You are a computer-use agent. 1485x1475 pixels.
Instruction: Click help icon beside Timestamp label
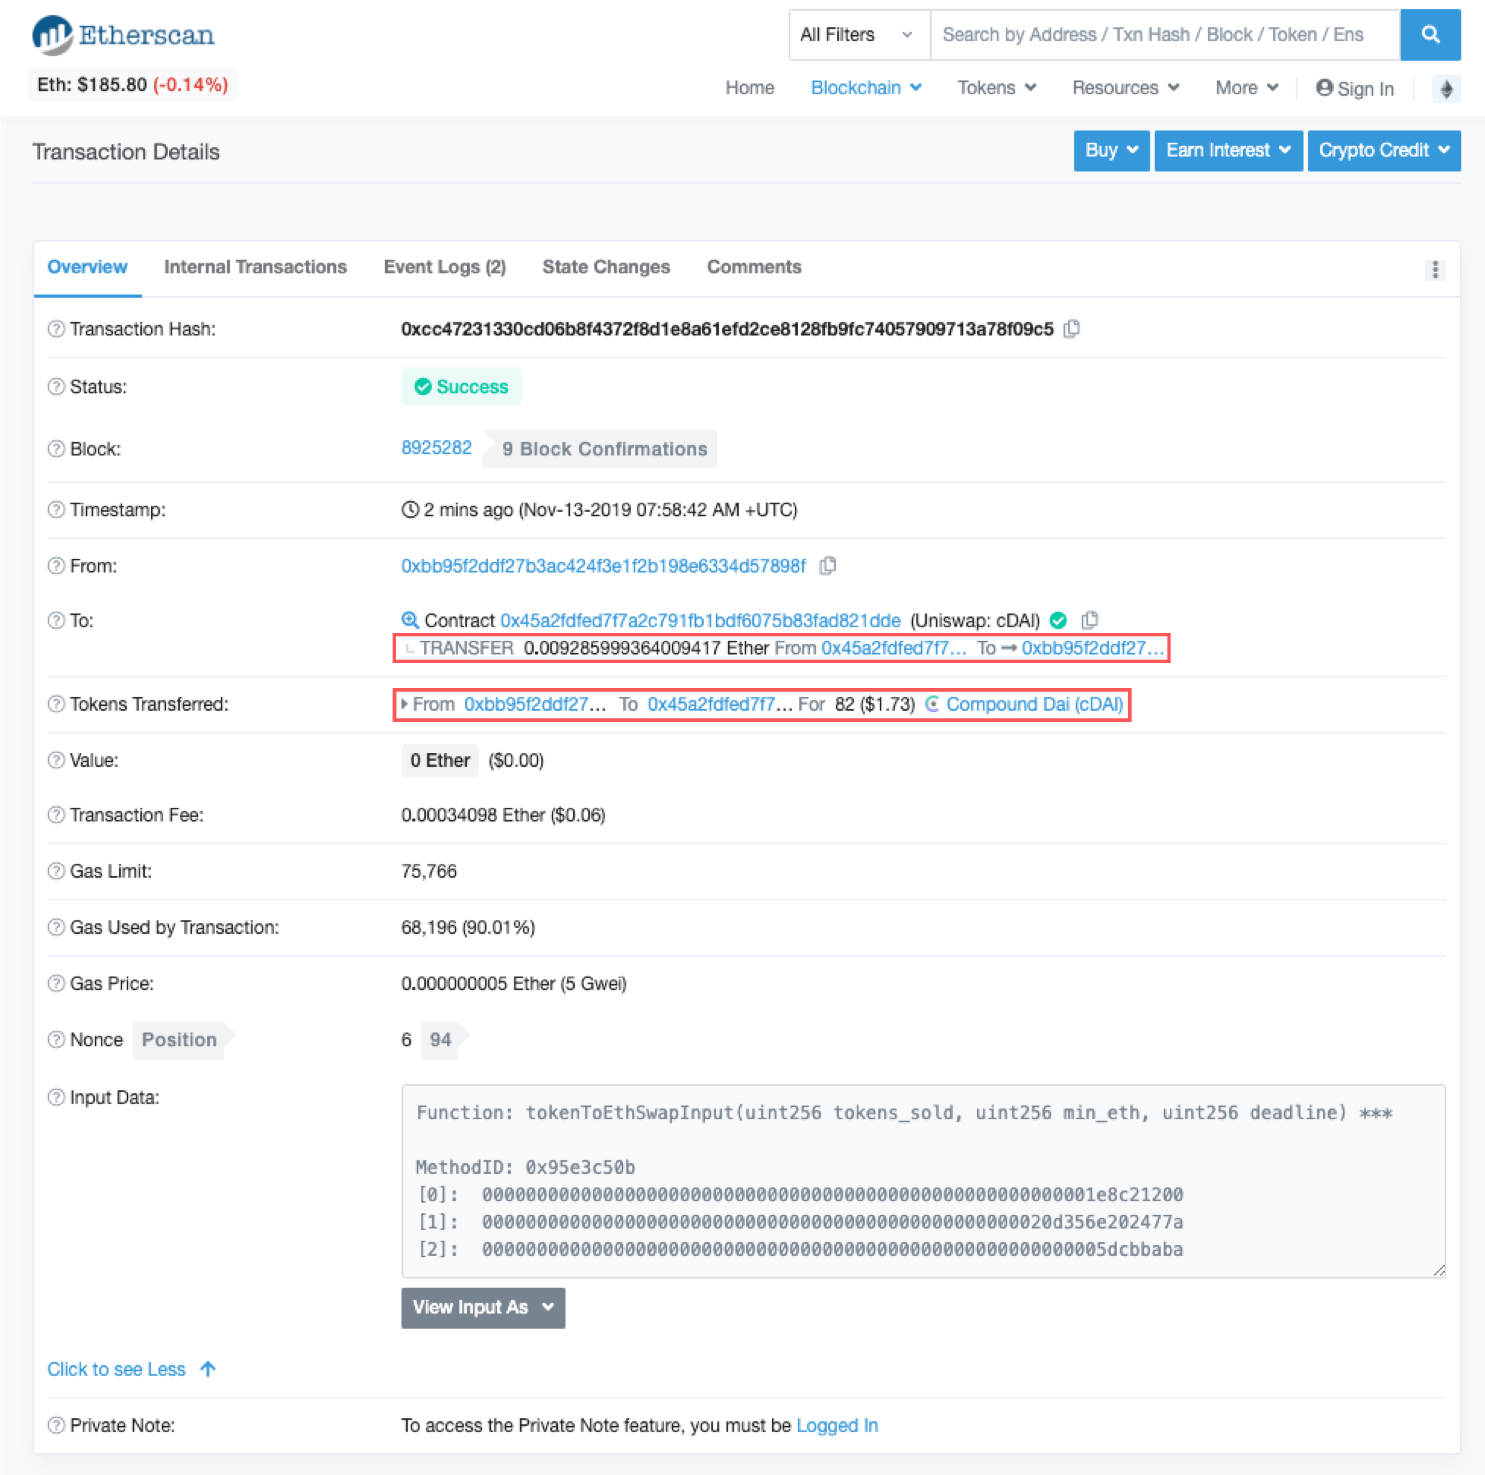[56, 510]
